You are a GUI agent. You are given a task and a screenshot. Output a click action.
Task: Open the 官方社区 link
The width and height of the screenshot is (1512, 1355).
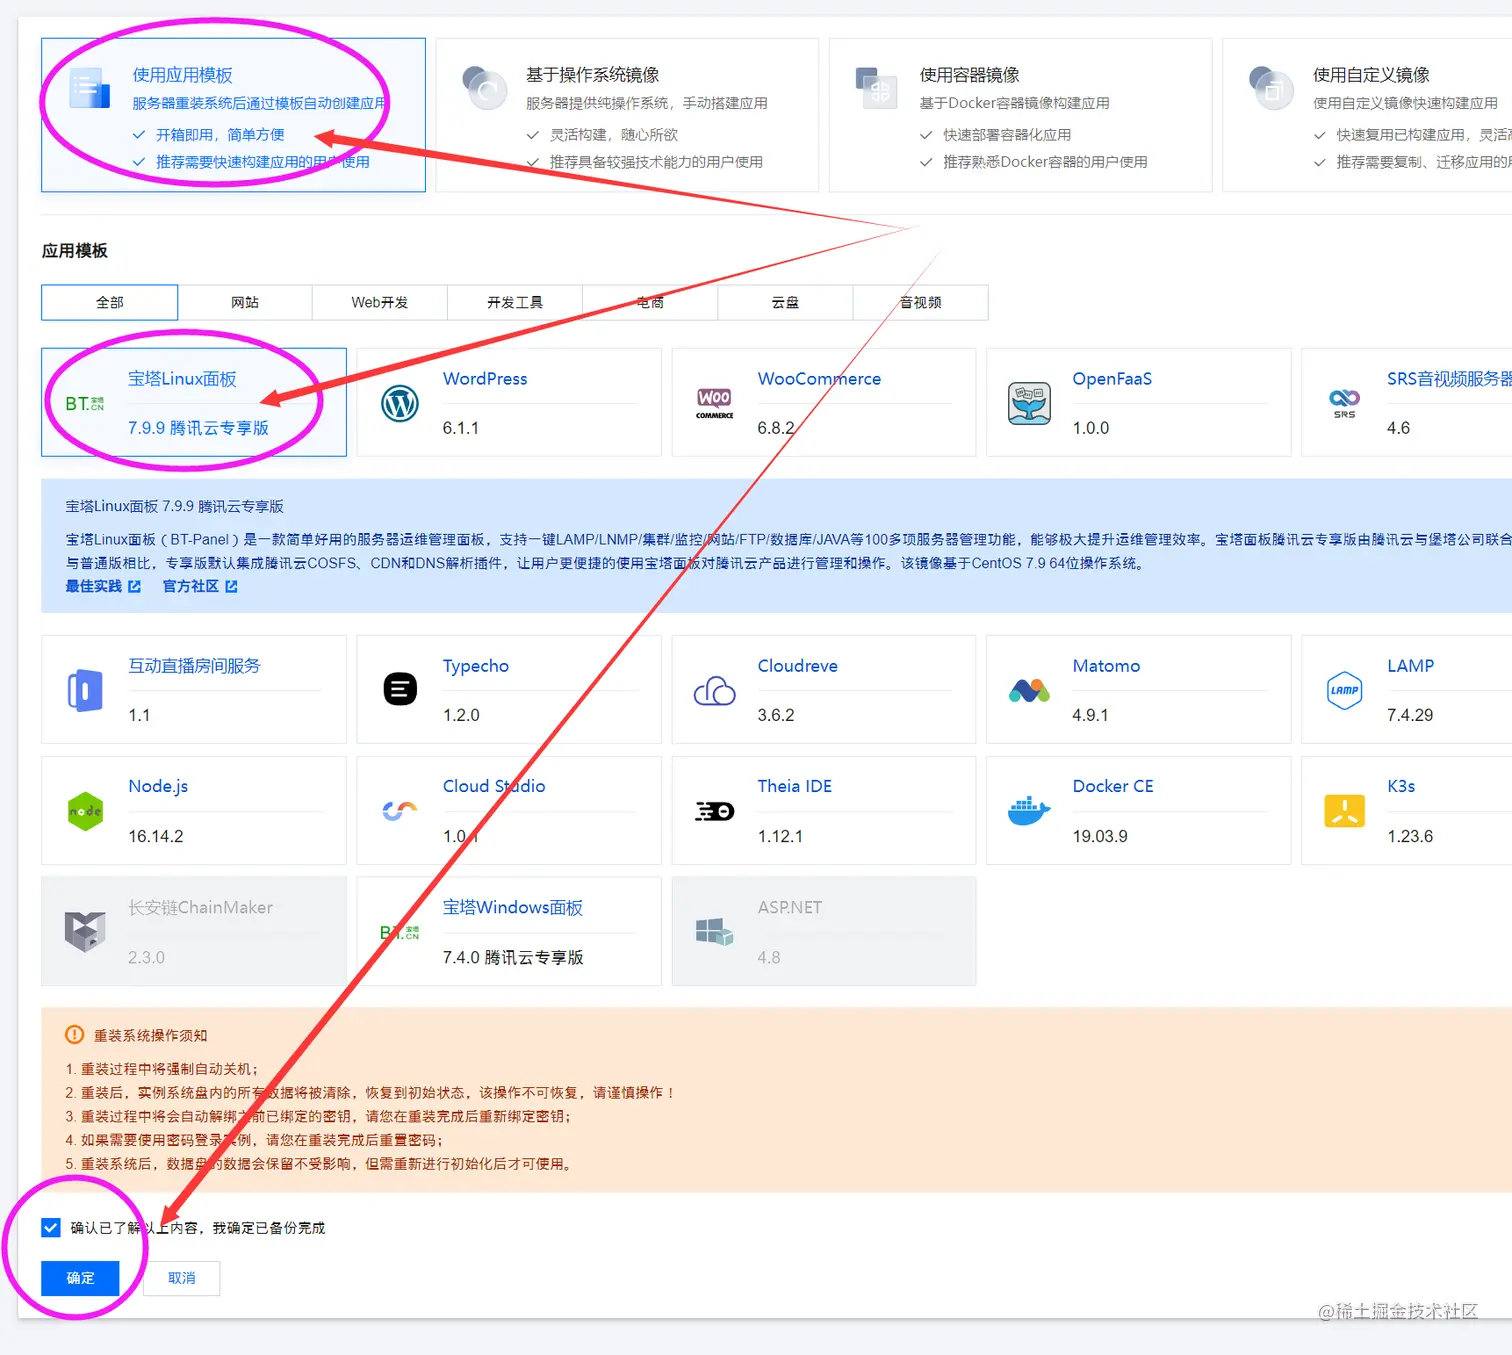[x=191, y=586]
